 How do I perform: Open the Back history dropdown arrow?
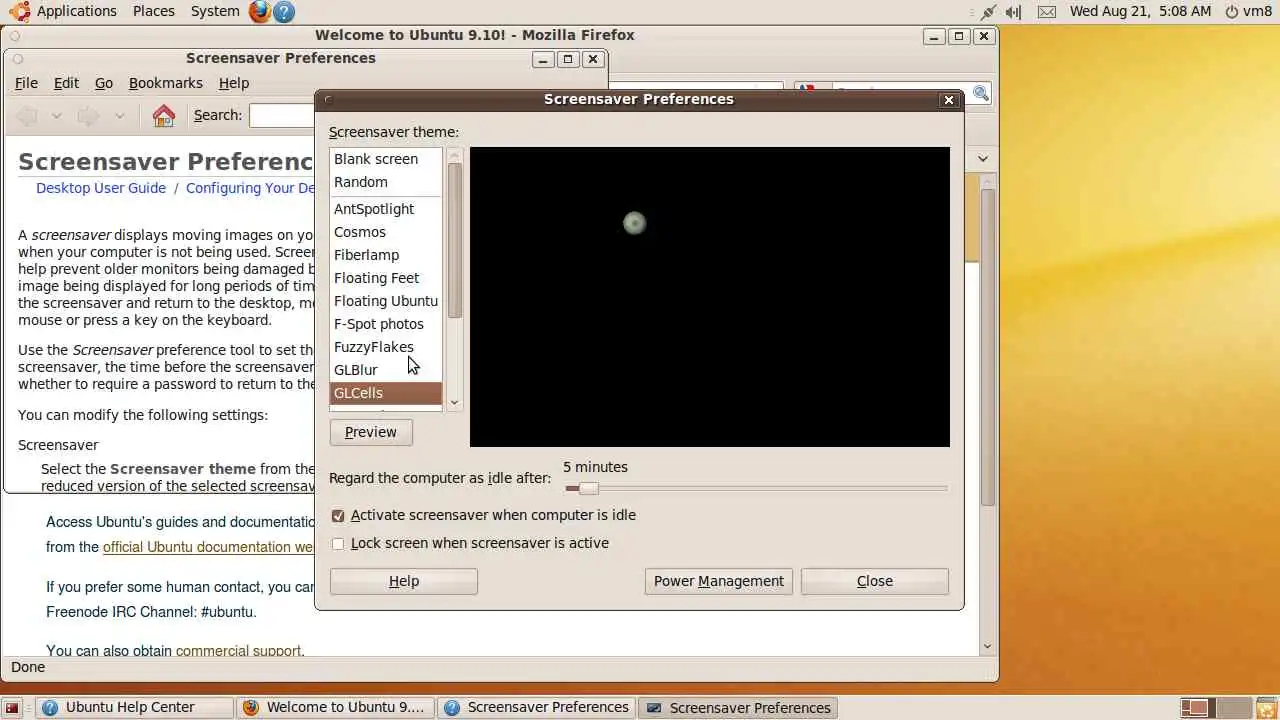tap(56, 116)
